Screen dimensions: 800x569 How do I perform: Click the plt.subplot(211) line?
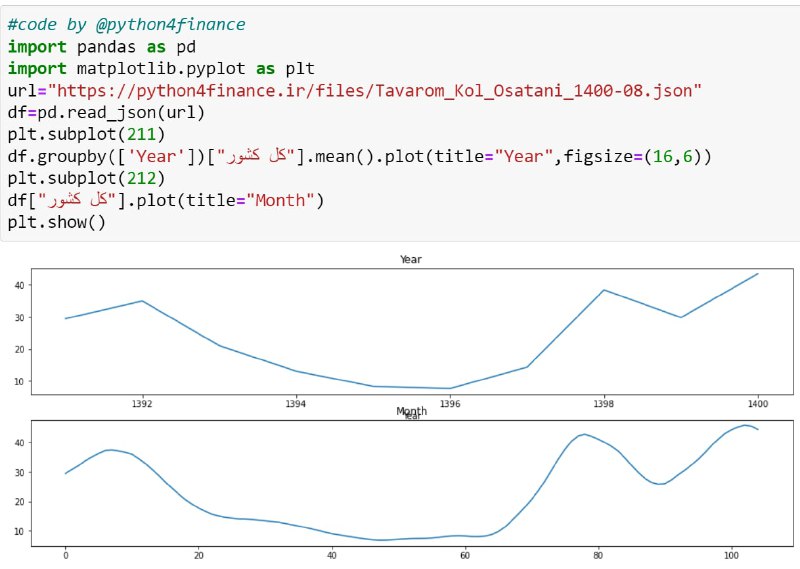point(86,135)
